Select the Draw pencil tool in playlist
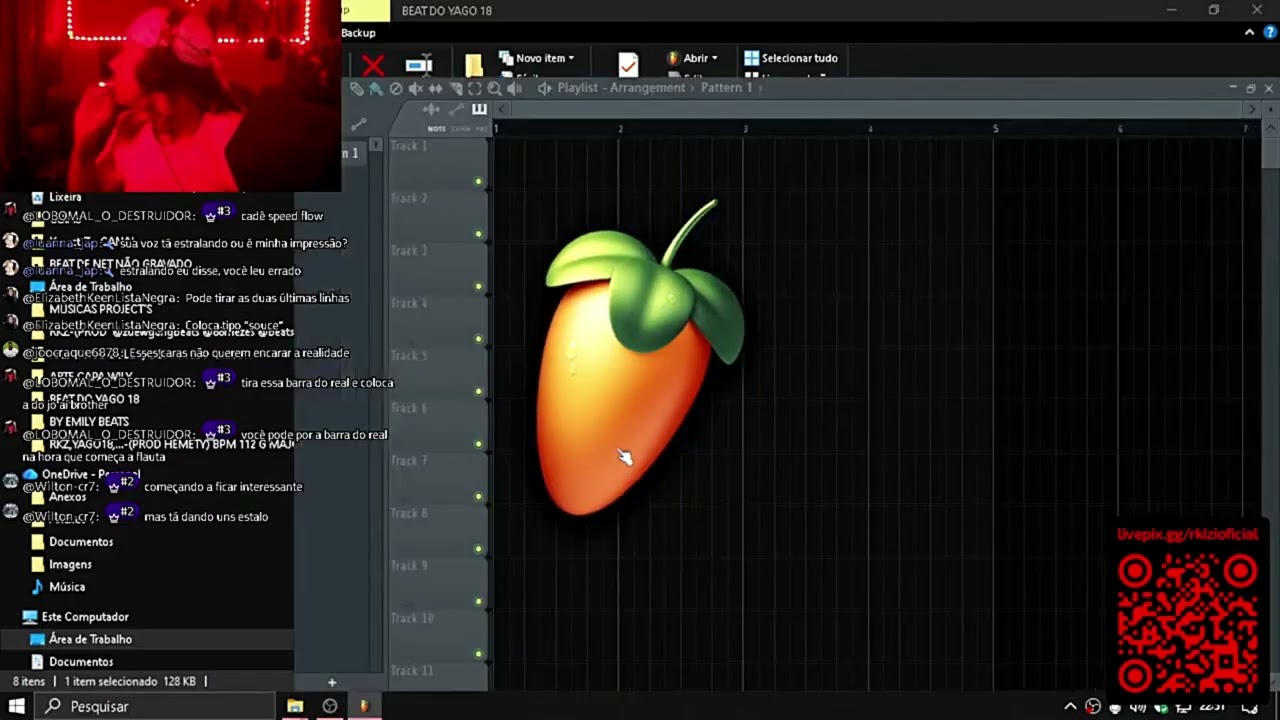This screenshot has height=720, width=1280. click(x=357, y=88)
